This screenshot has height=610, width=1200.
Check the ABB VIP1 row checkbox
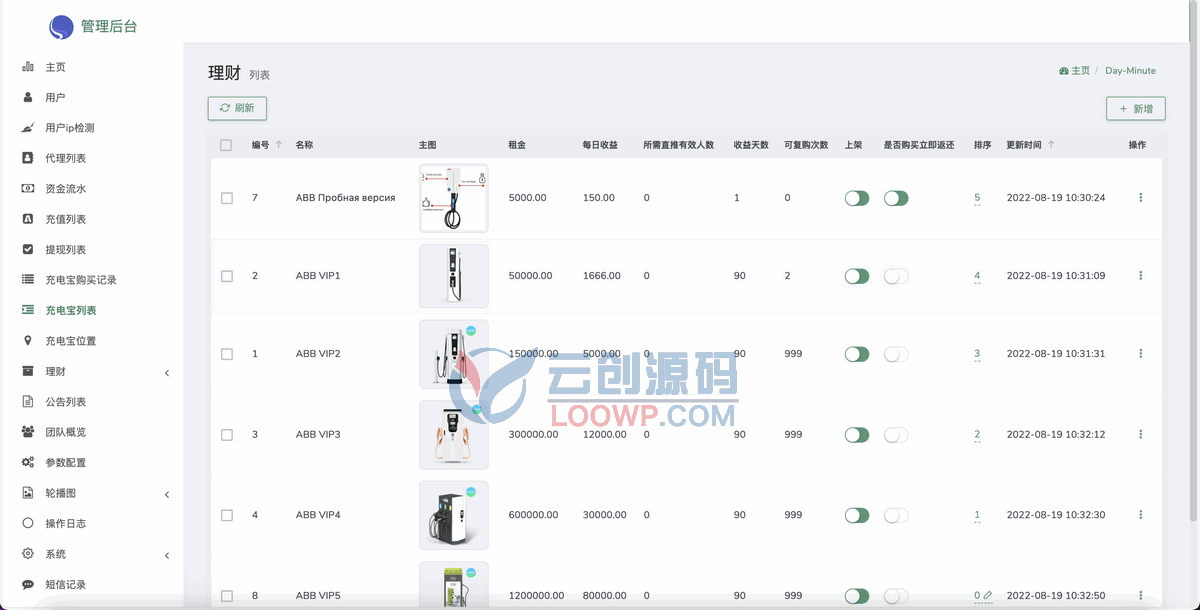(227, 276)
